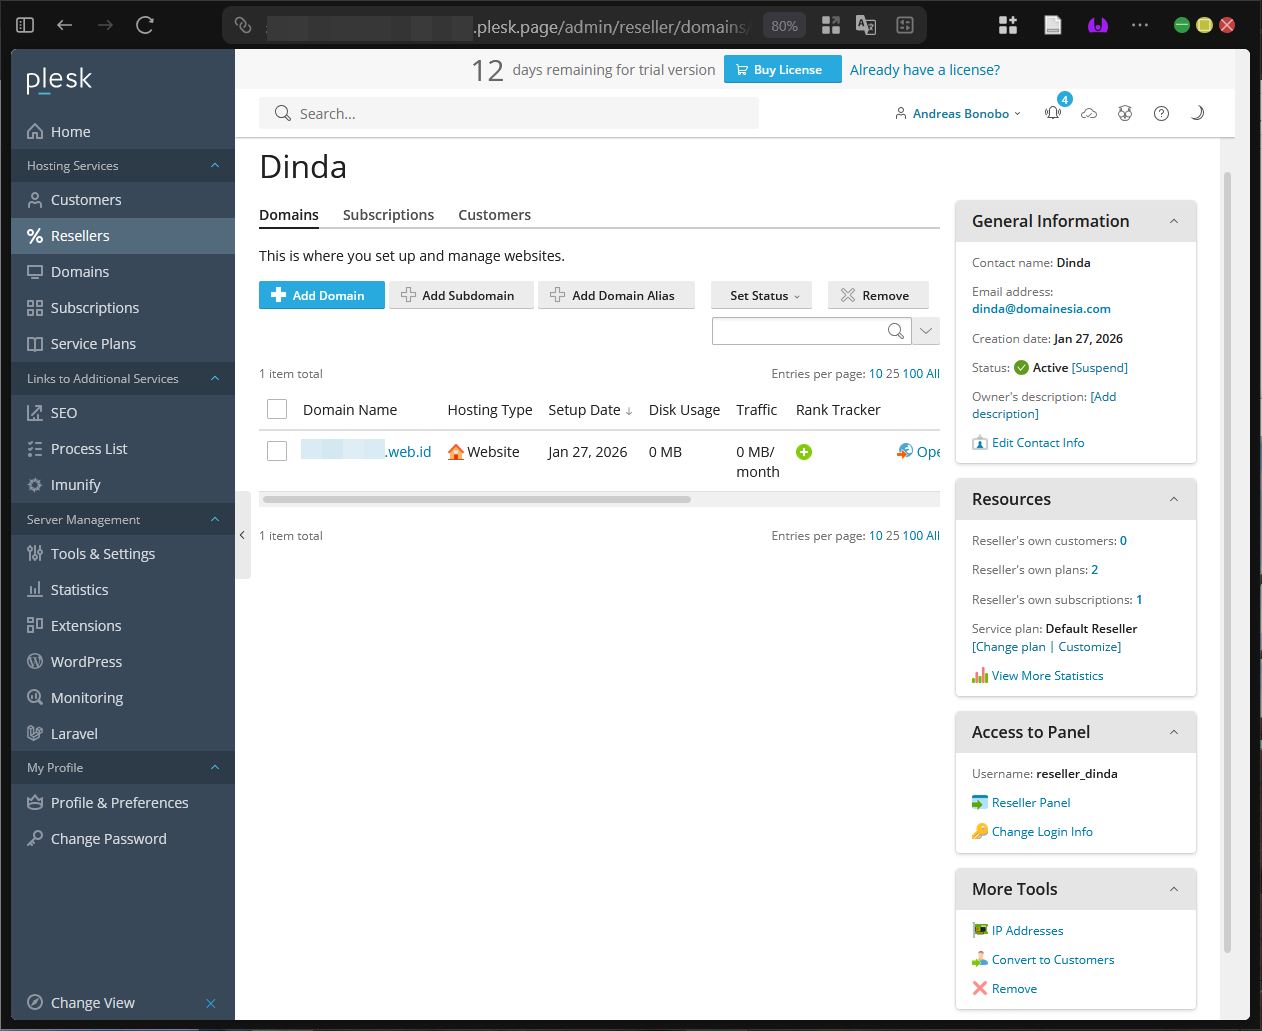Open Laravel in the sidebar
The height and width of the screenshot is (1031, 1262).
point(74,734)
